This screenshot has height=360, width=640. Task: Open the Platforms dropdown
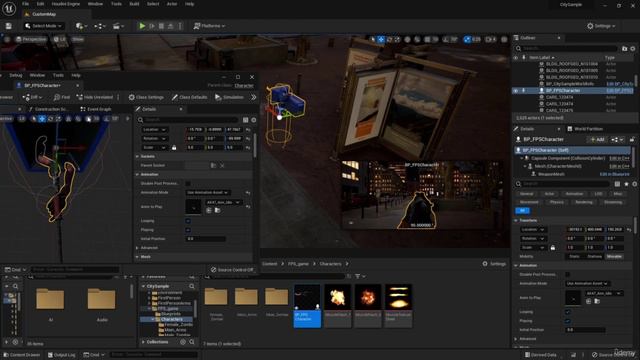coord(209,26)
